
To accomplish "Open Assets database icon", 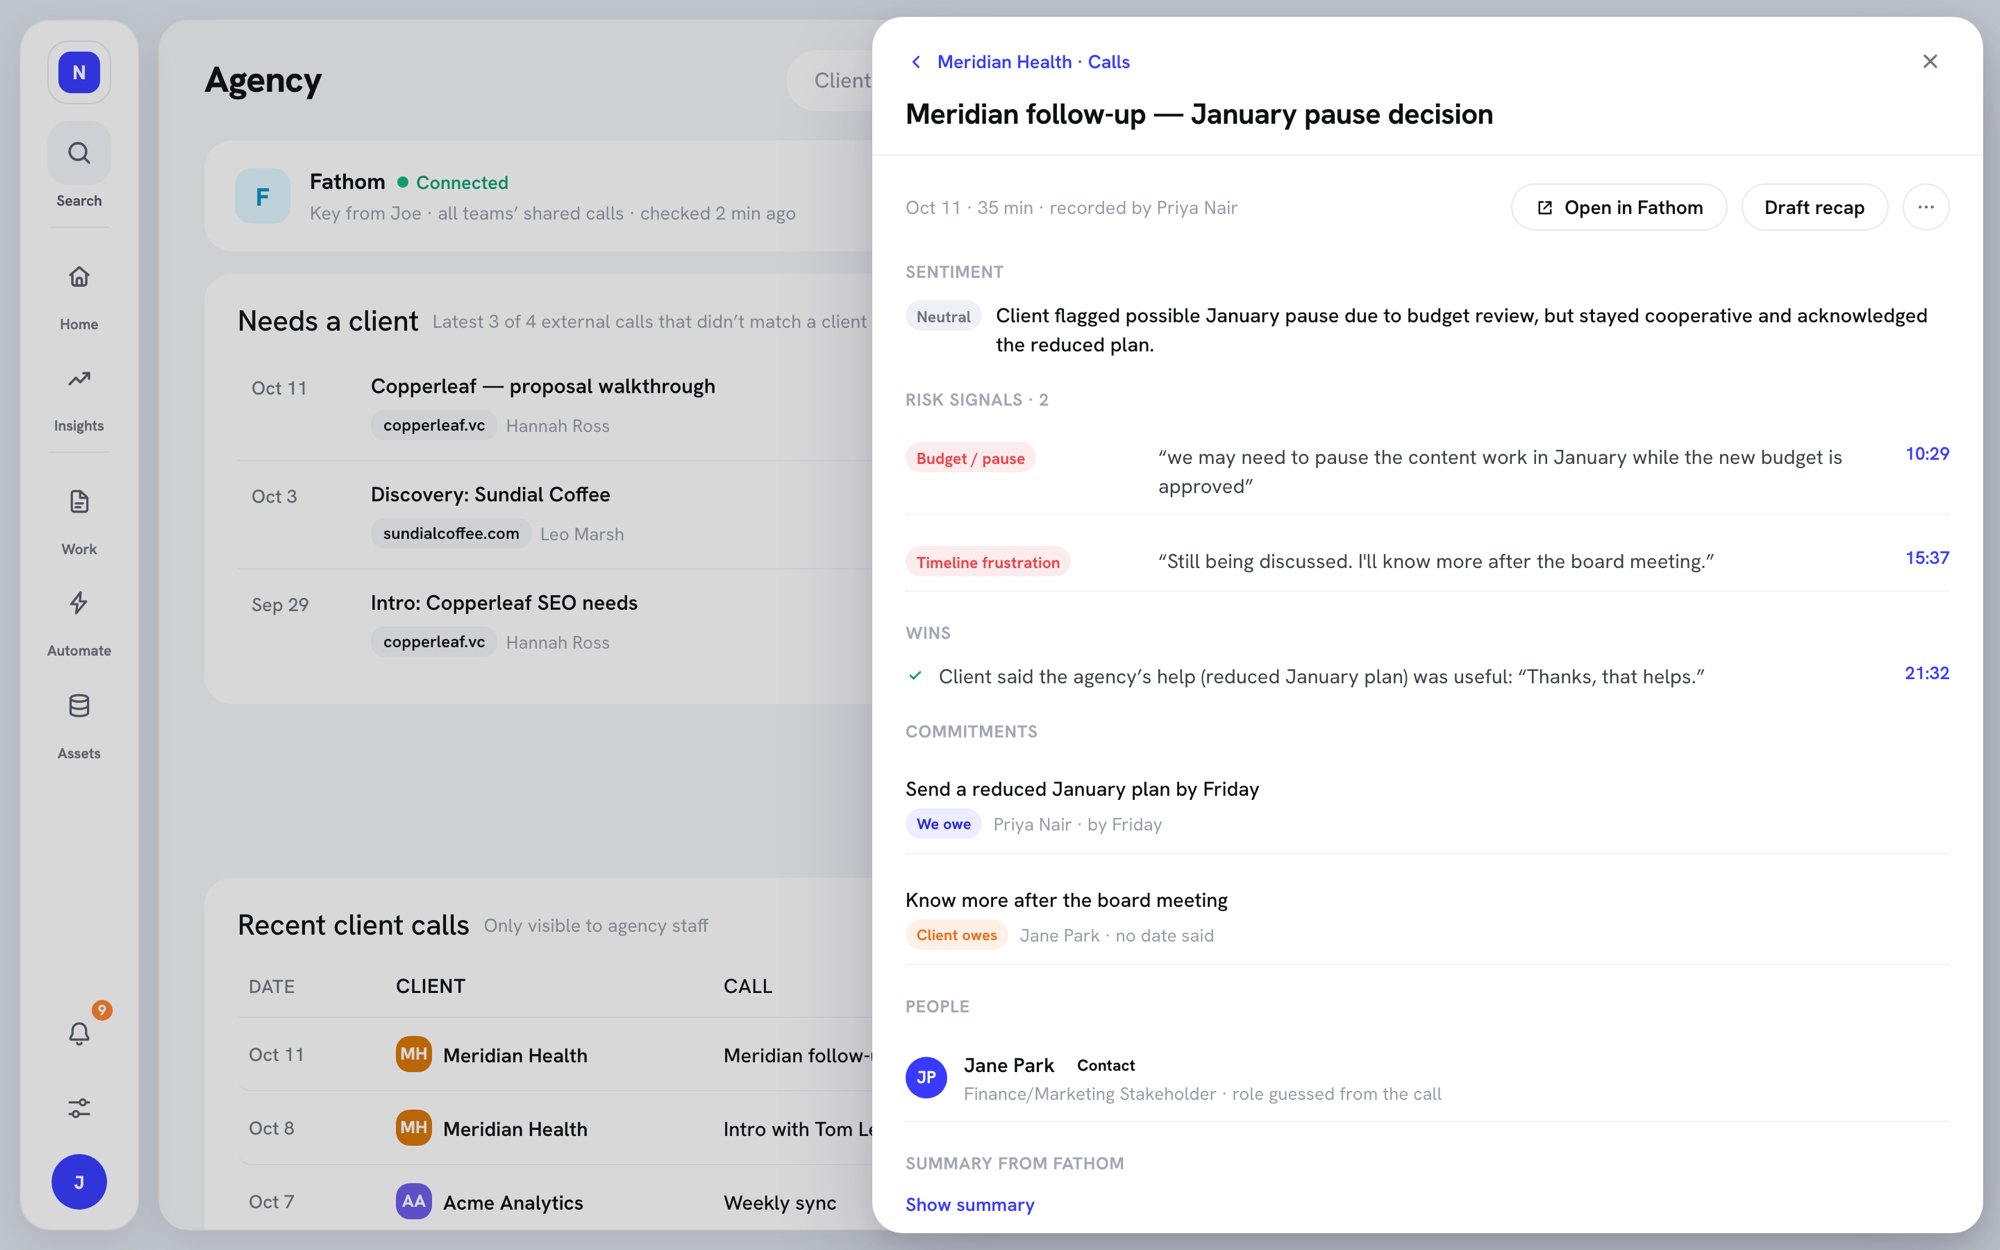I will (x=79, y=706).
